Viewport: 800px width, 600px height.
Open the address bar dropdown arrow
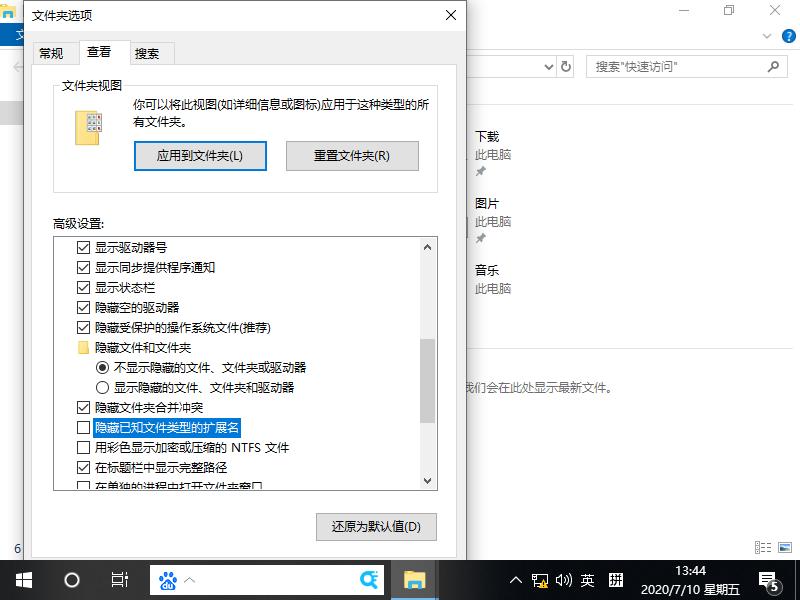click(x=550, y=66)
